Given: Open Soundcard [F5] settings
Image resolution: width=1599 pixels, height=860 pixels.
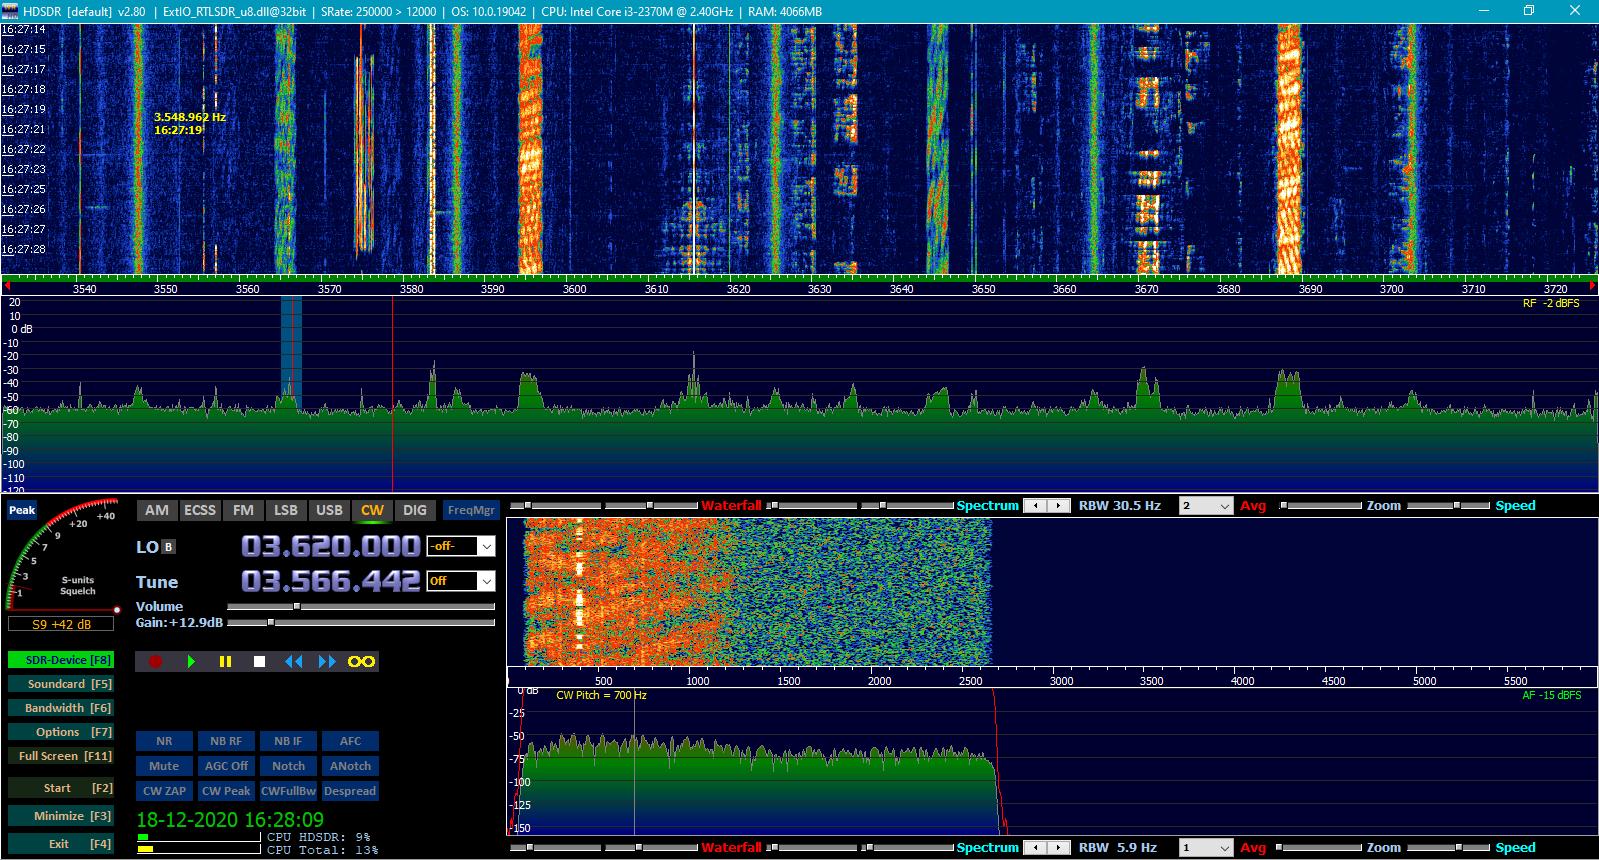Looking at the screenshot, I should click(60, 684).
